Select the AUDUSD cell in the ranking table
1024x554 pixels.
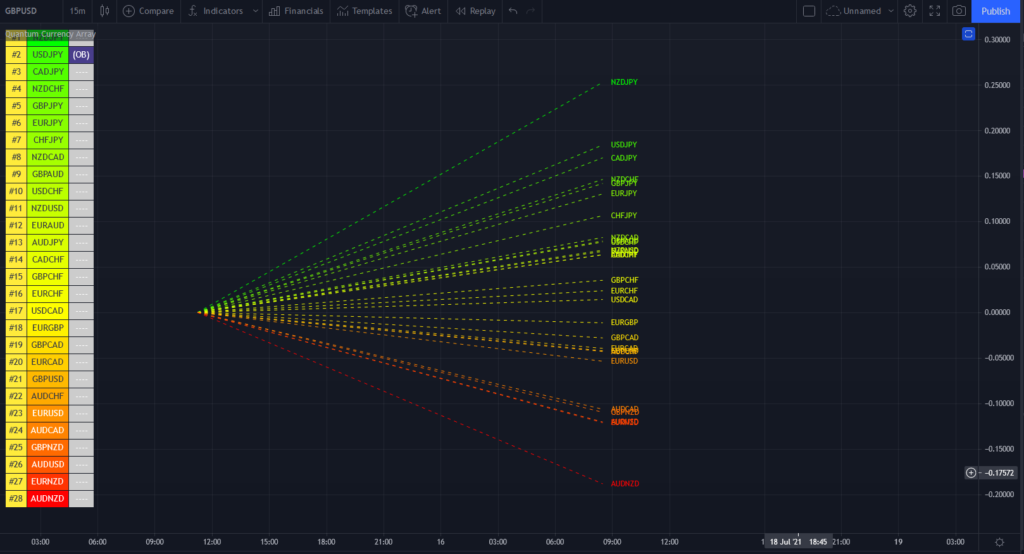point(48,464)
